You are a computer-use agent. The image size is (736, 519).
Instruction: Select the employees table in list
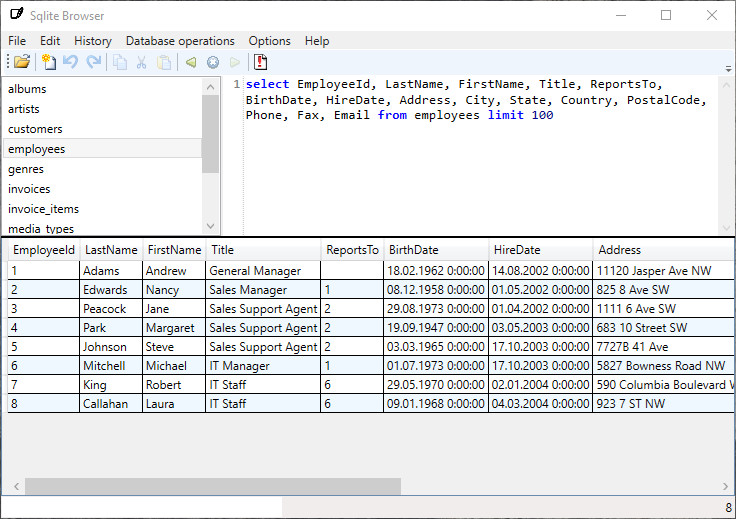click(x=102, y=149)
